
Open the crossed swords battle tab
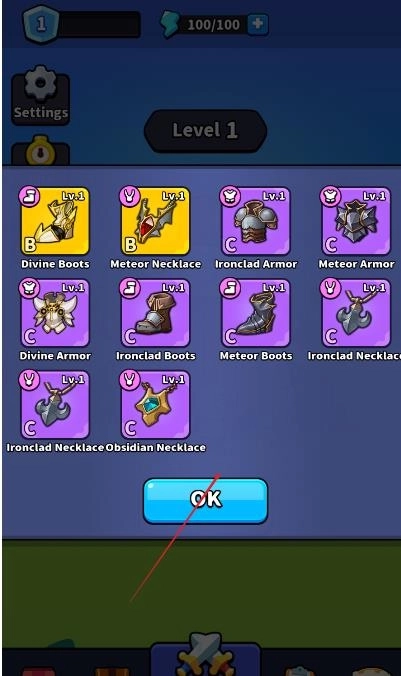(205, 655)
